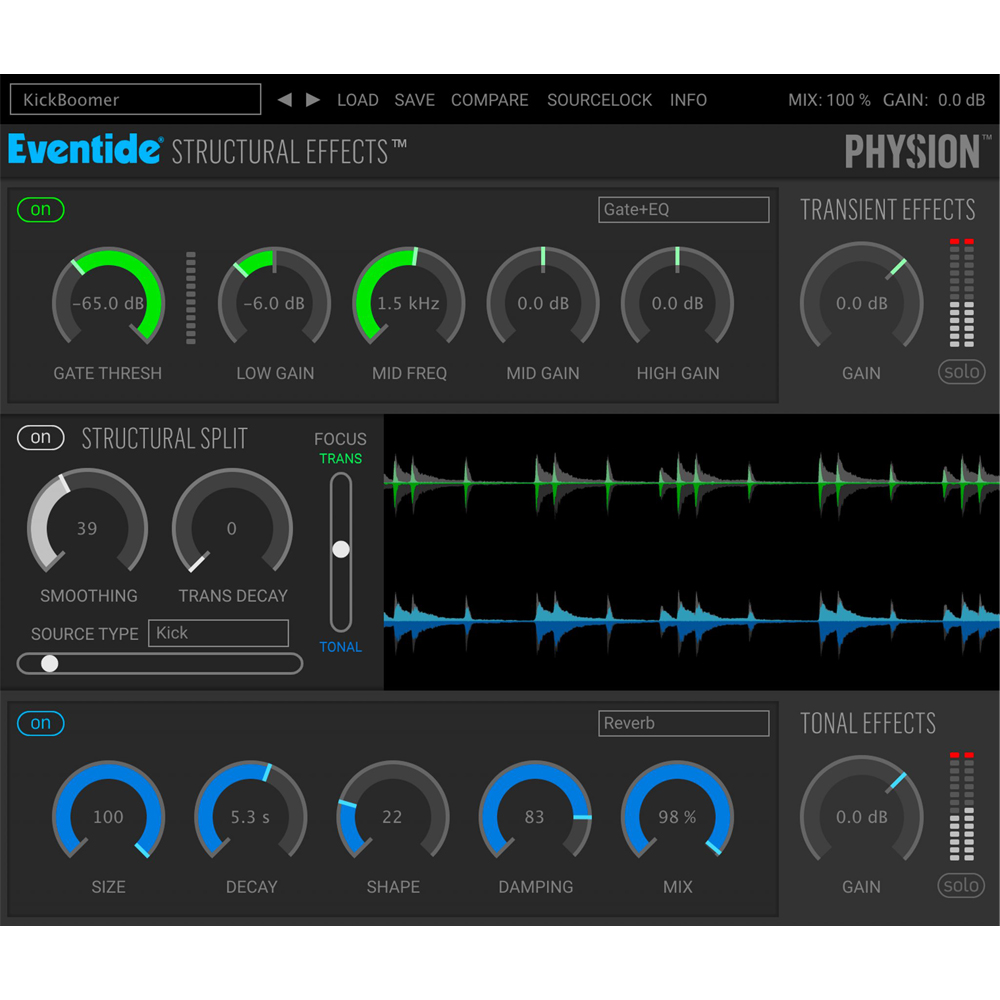The image size is (1000, 1000).
Task: Open the INFO menu
Action: [x=688, y=100]
